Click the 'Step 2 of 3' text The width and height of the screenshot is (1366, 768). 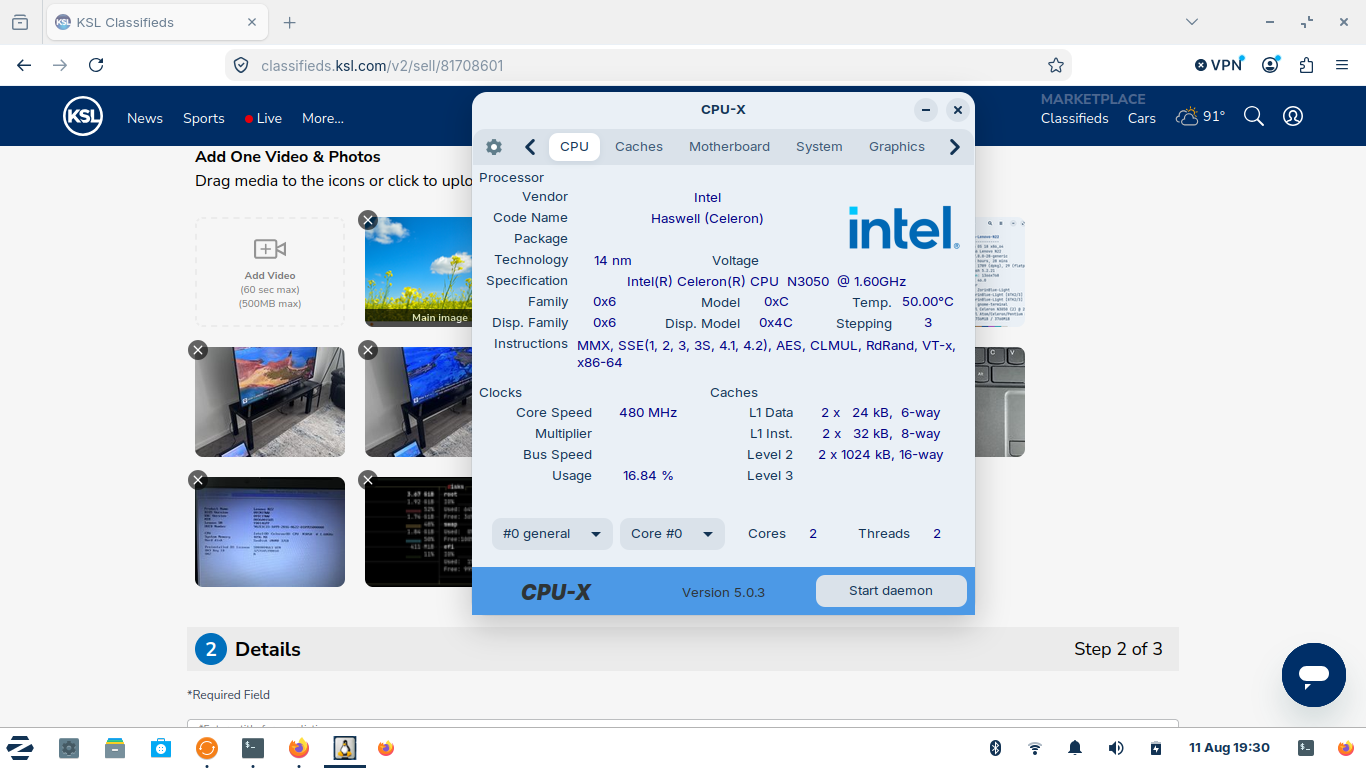coord(1118,649)
